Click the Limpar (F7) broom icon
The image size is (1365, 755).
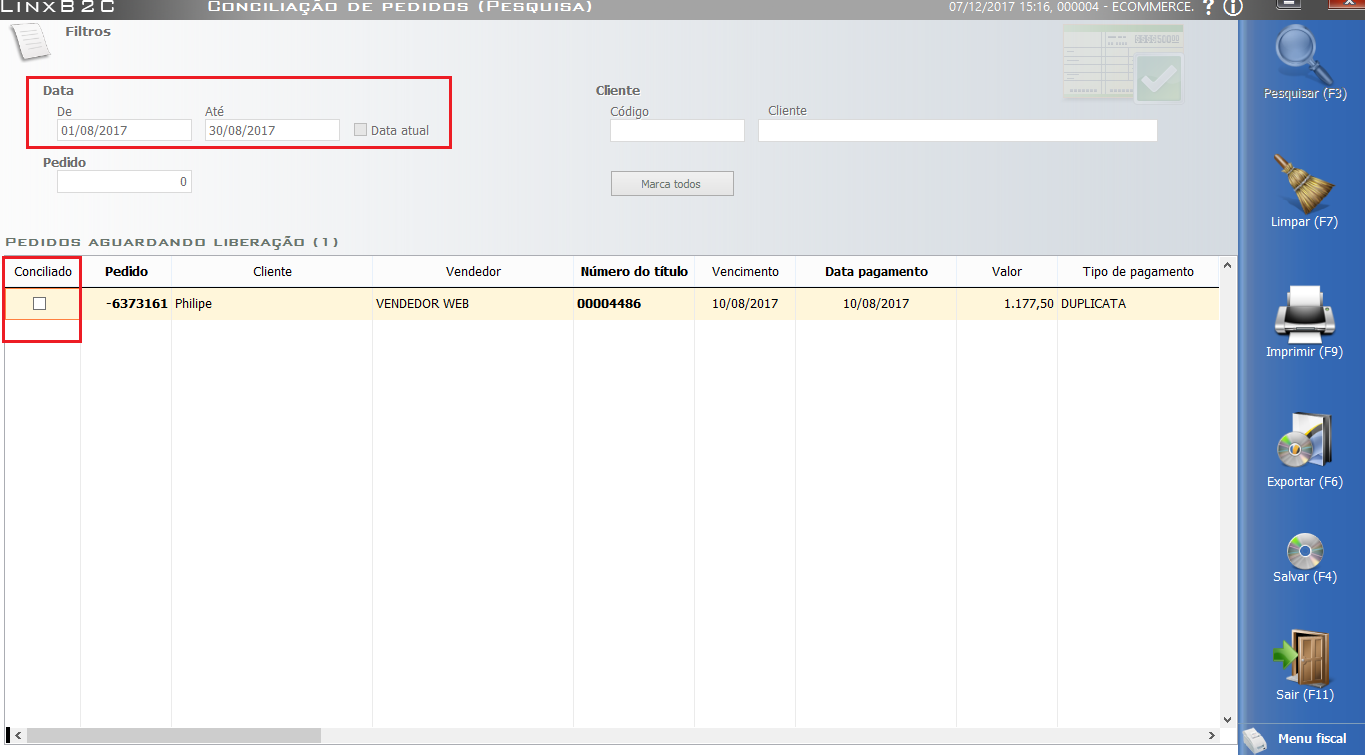(x=1304, y=182)
